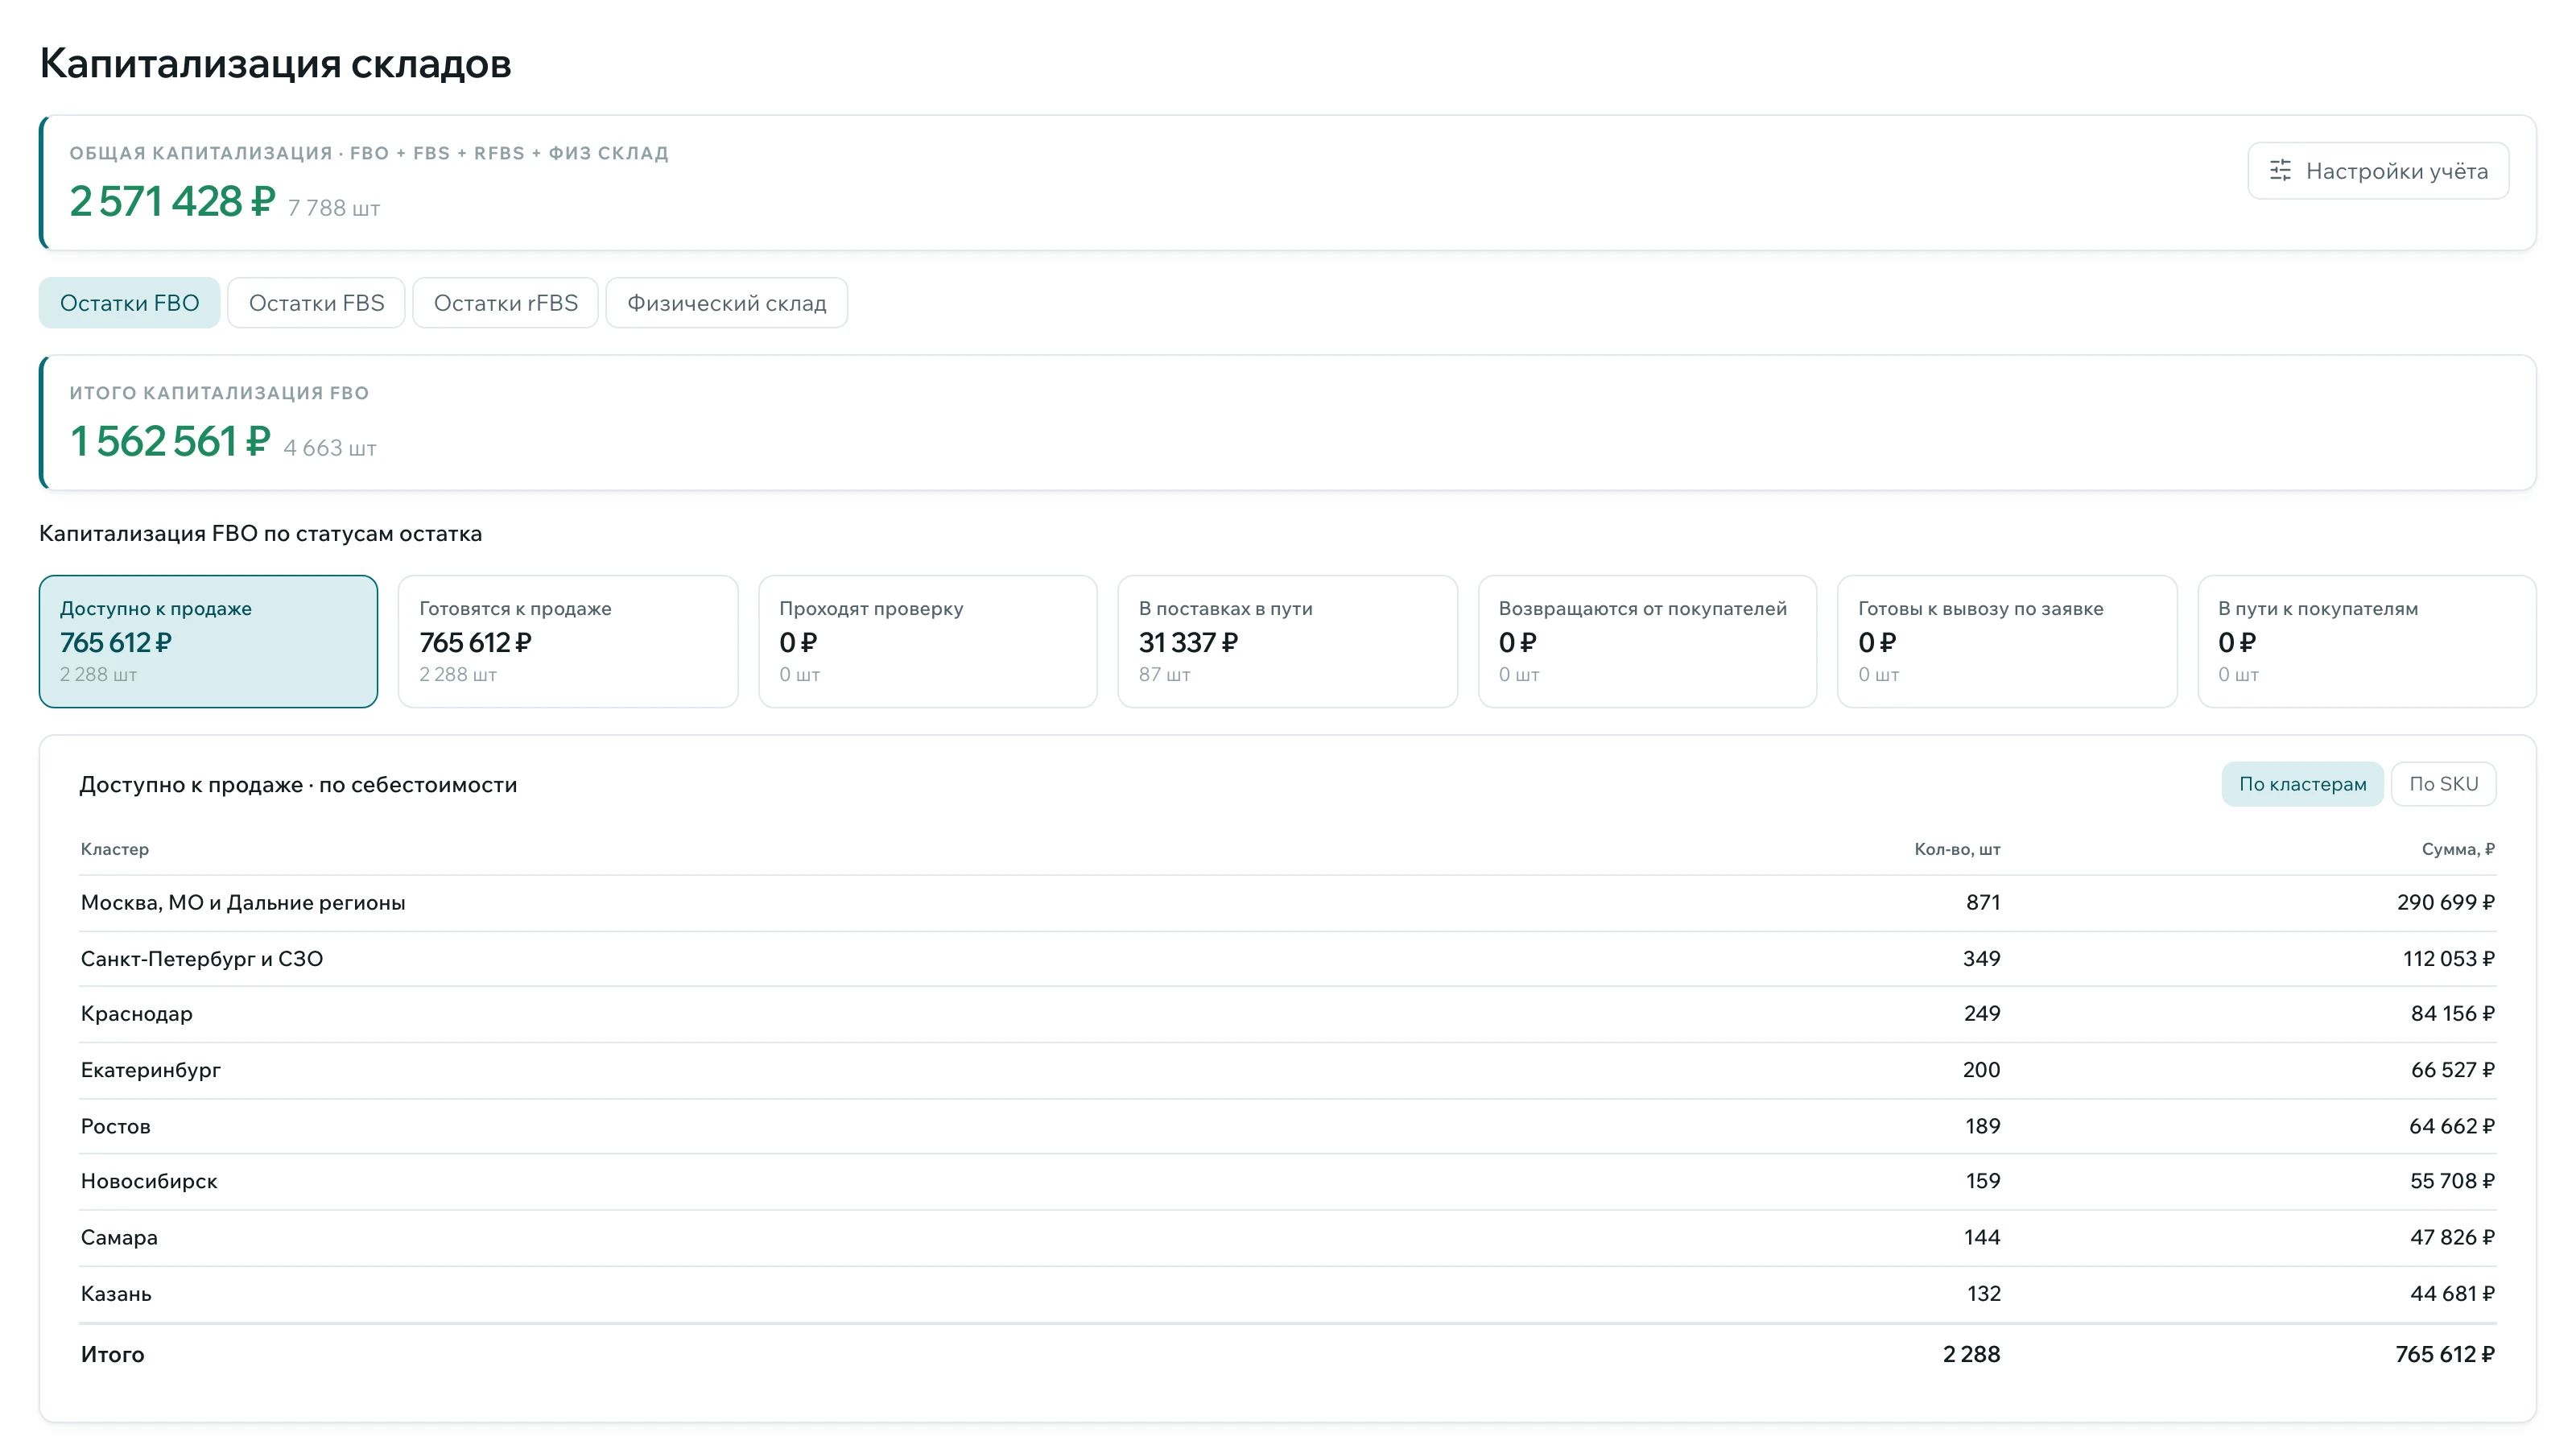Click the total capitalization value 2 571 428 ₽

click(172, 201)
